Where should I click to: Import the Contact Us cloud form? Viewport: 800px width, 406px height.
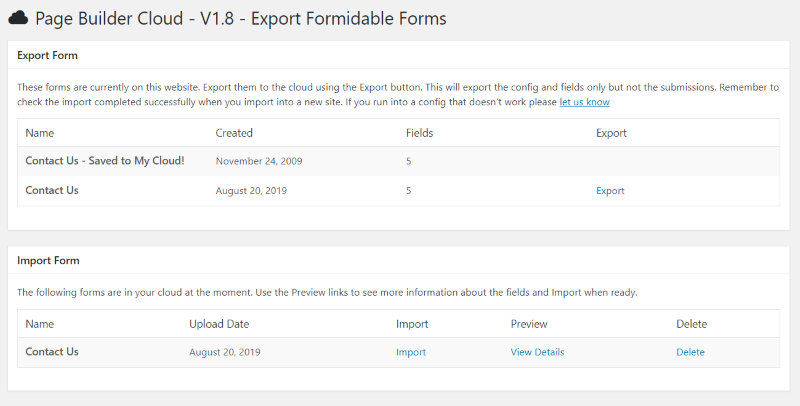pyautogui.click(x=411, y=352)
